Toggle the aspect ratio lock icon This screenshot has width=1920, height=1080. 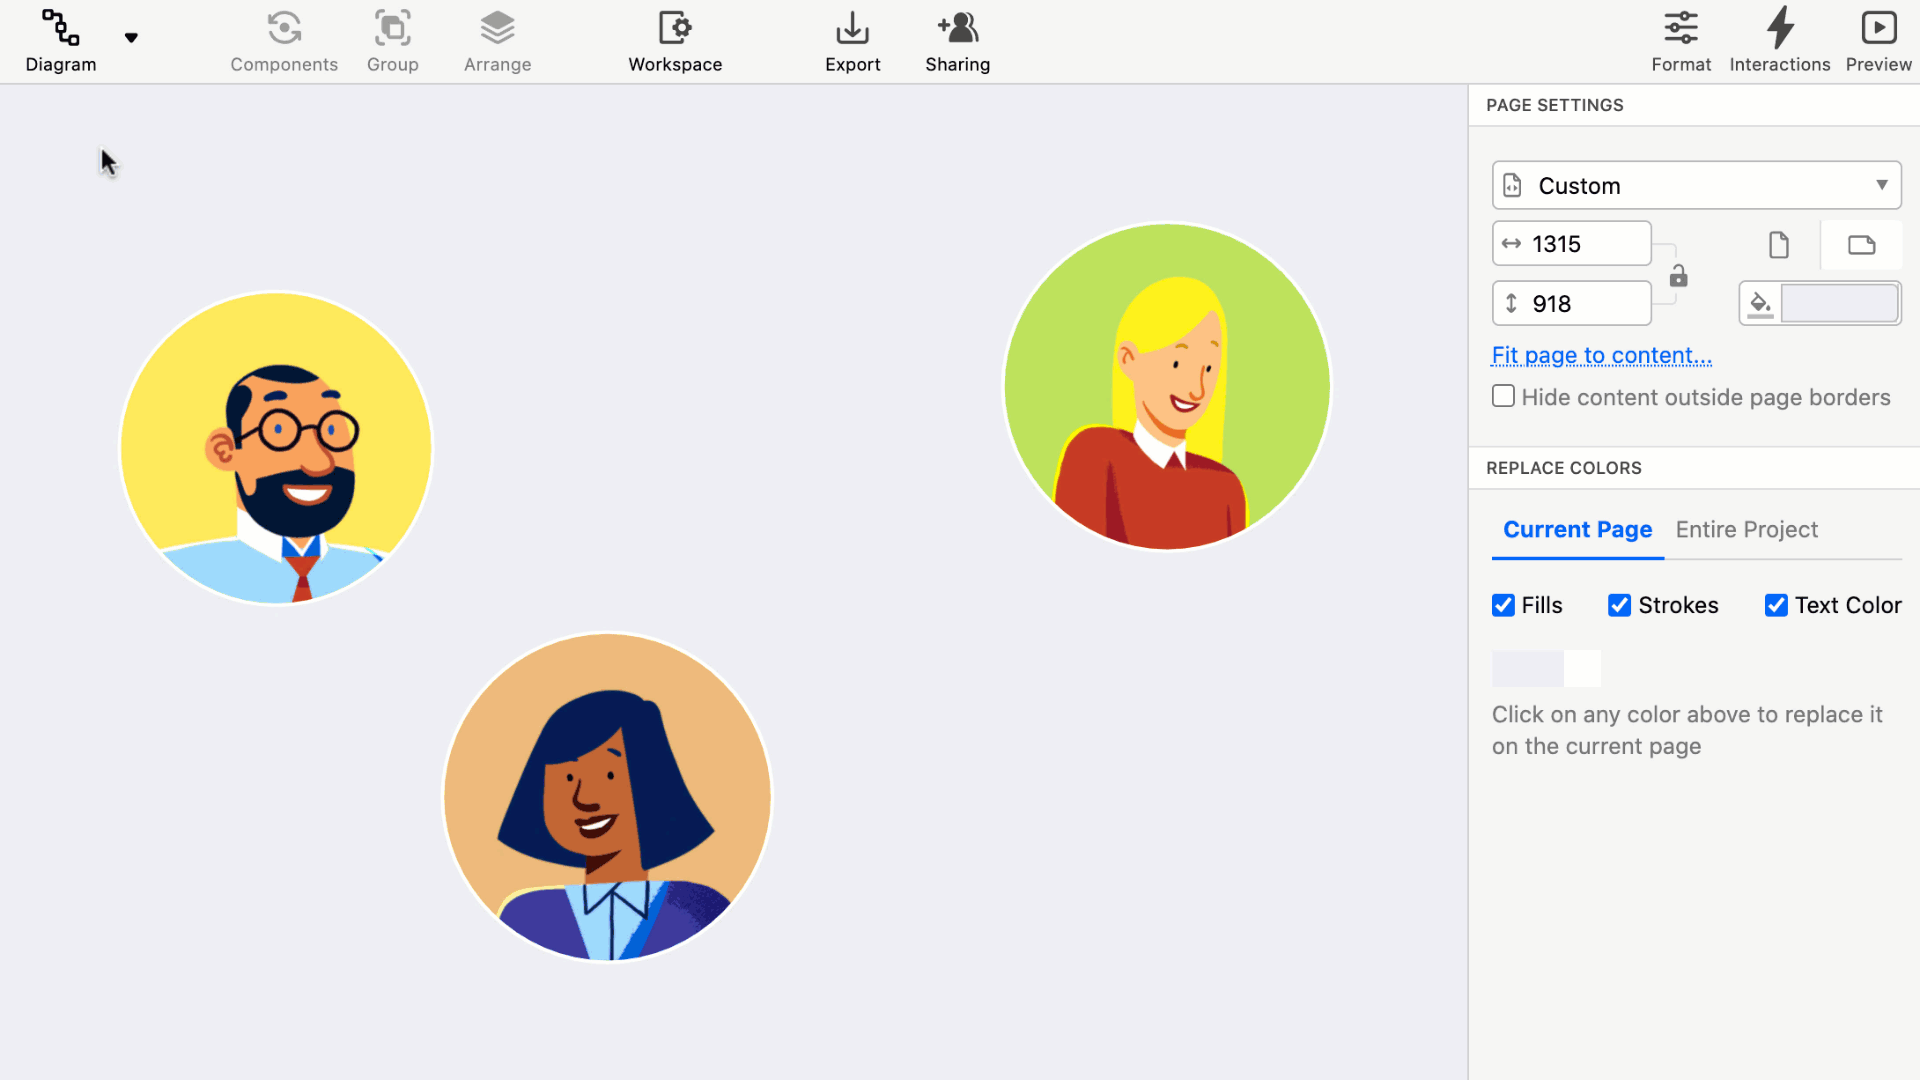point(1678,276)
